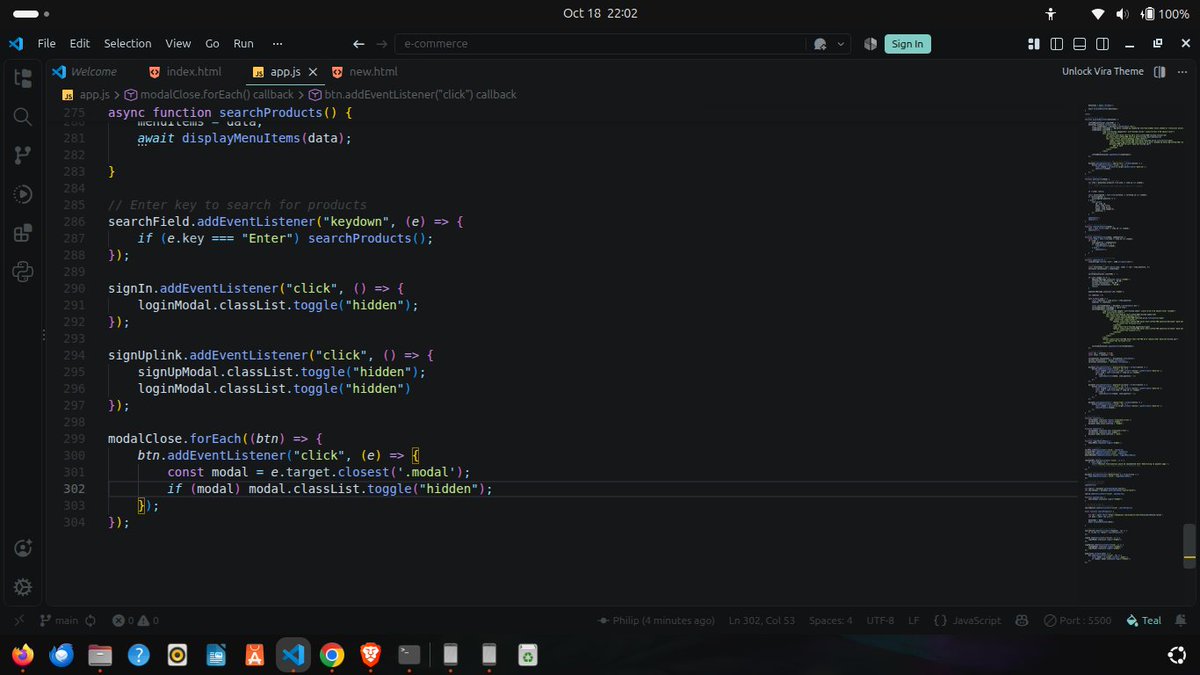This screenshot has width=1200, height=675.
Task: Open Terminal from the dock
Action: 409,655
